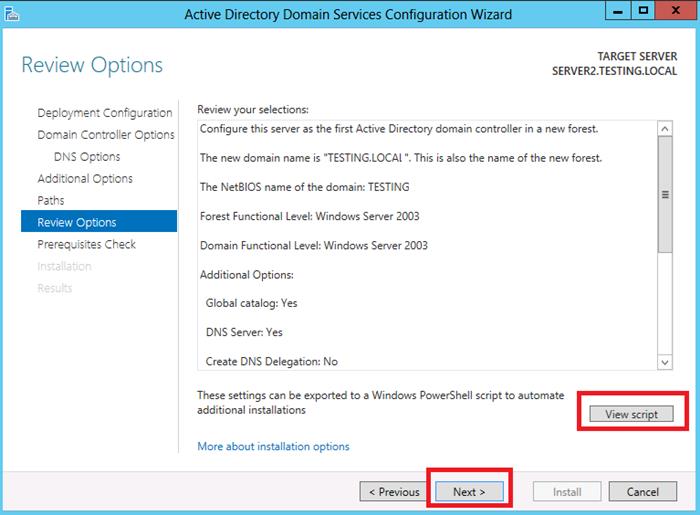Maximize the Configuration Wizard window

[x=643, y=11]
